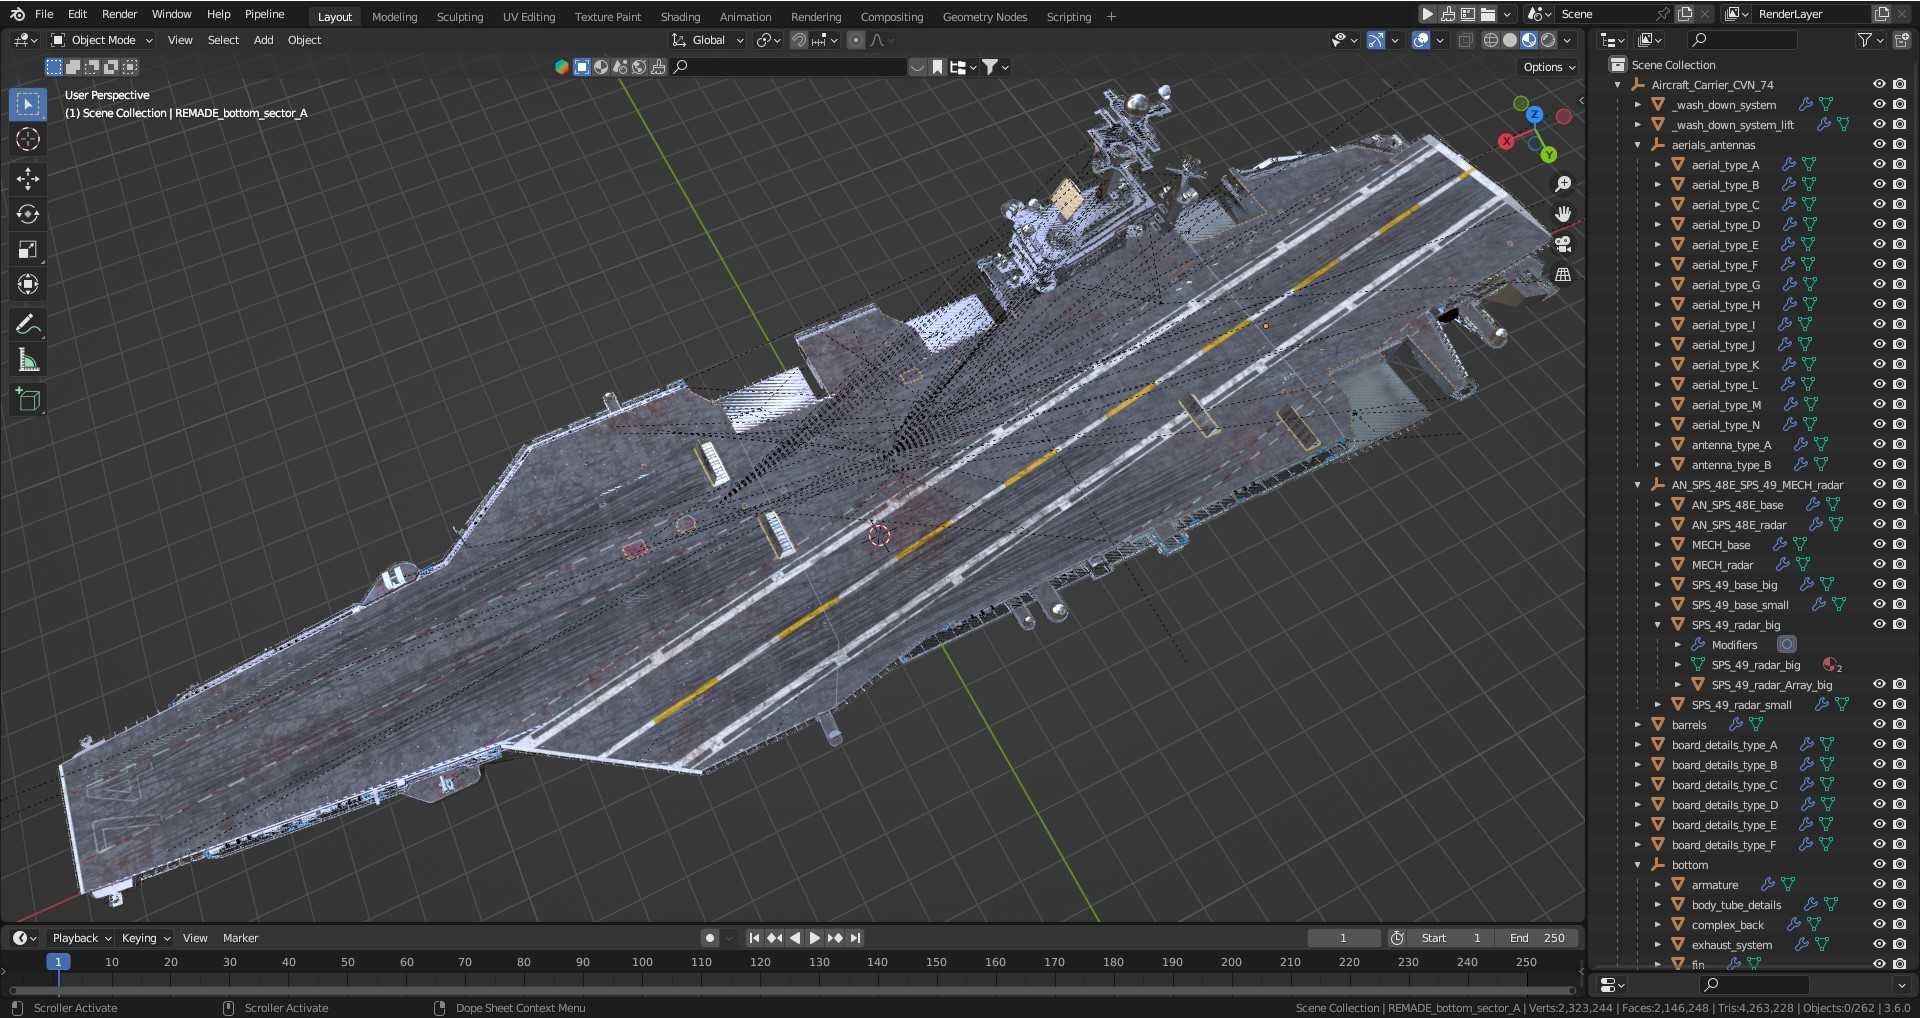Open the Global orientation dropdown
Image resolution: width=1920 pixels, height=1018 pixels.
point(708,40)
